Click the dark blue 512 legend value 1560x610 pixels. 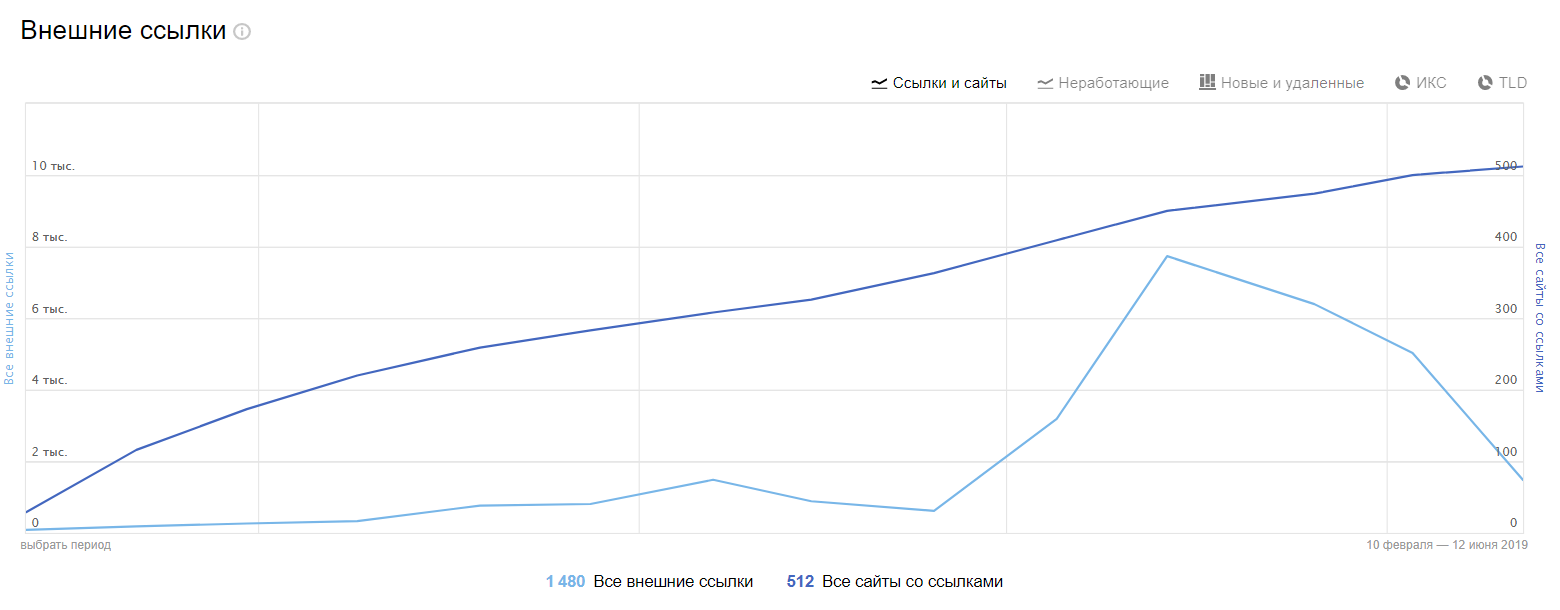[x=800, y=581]
